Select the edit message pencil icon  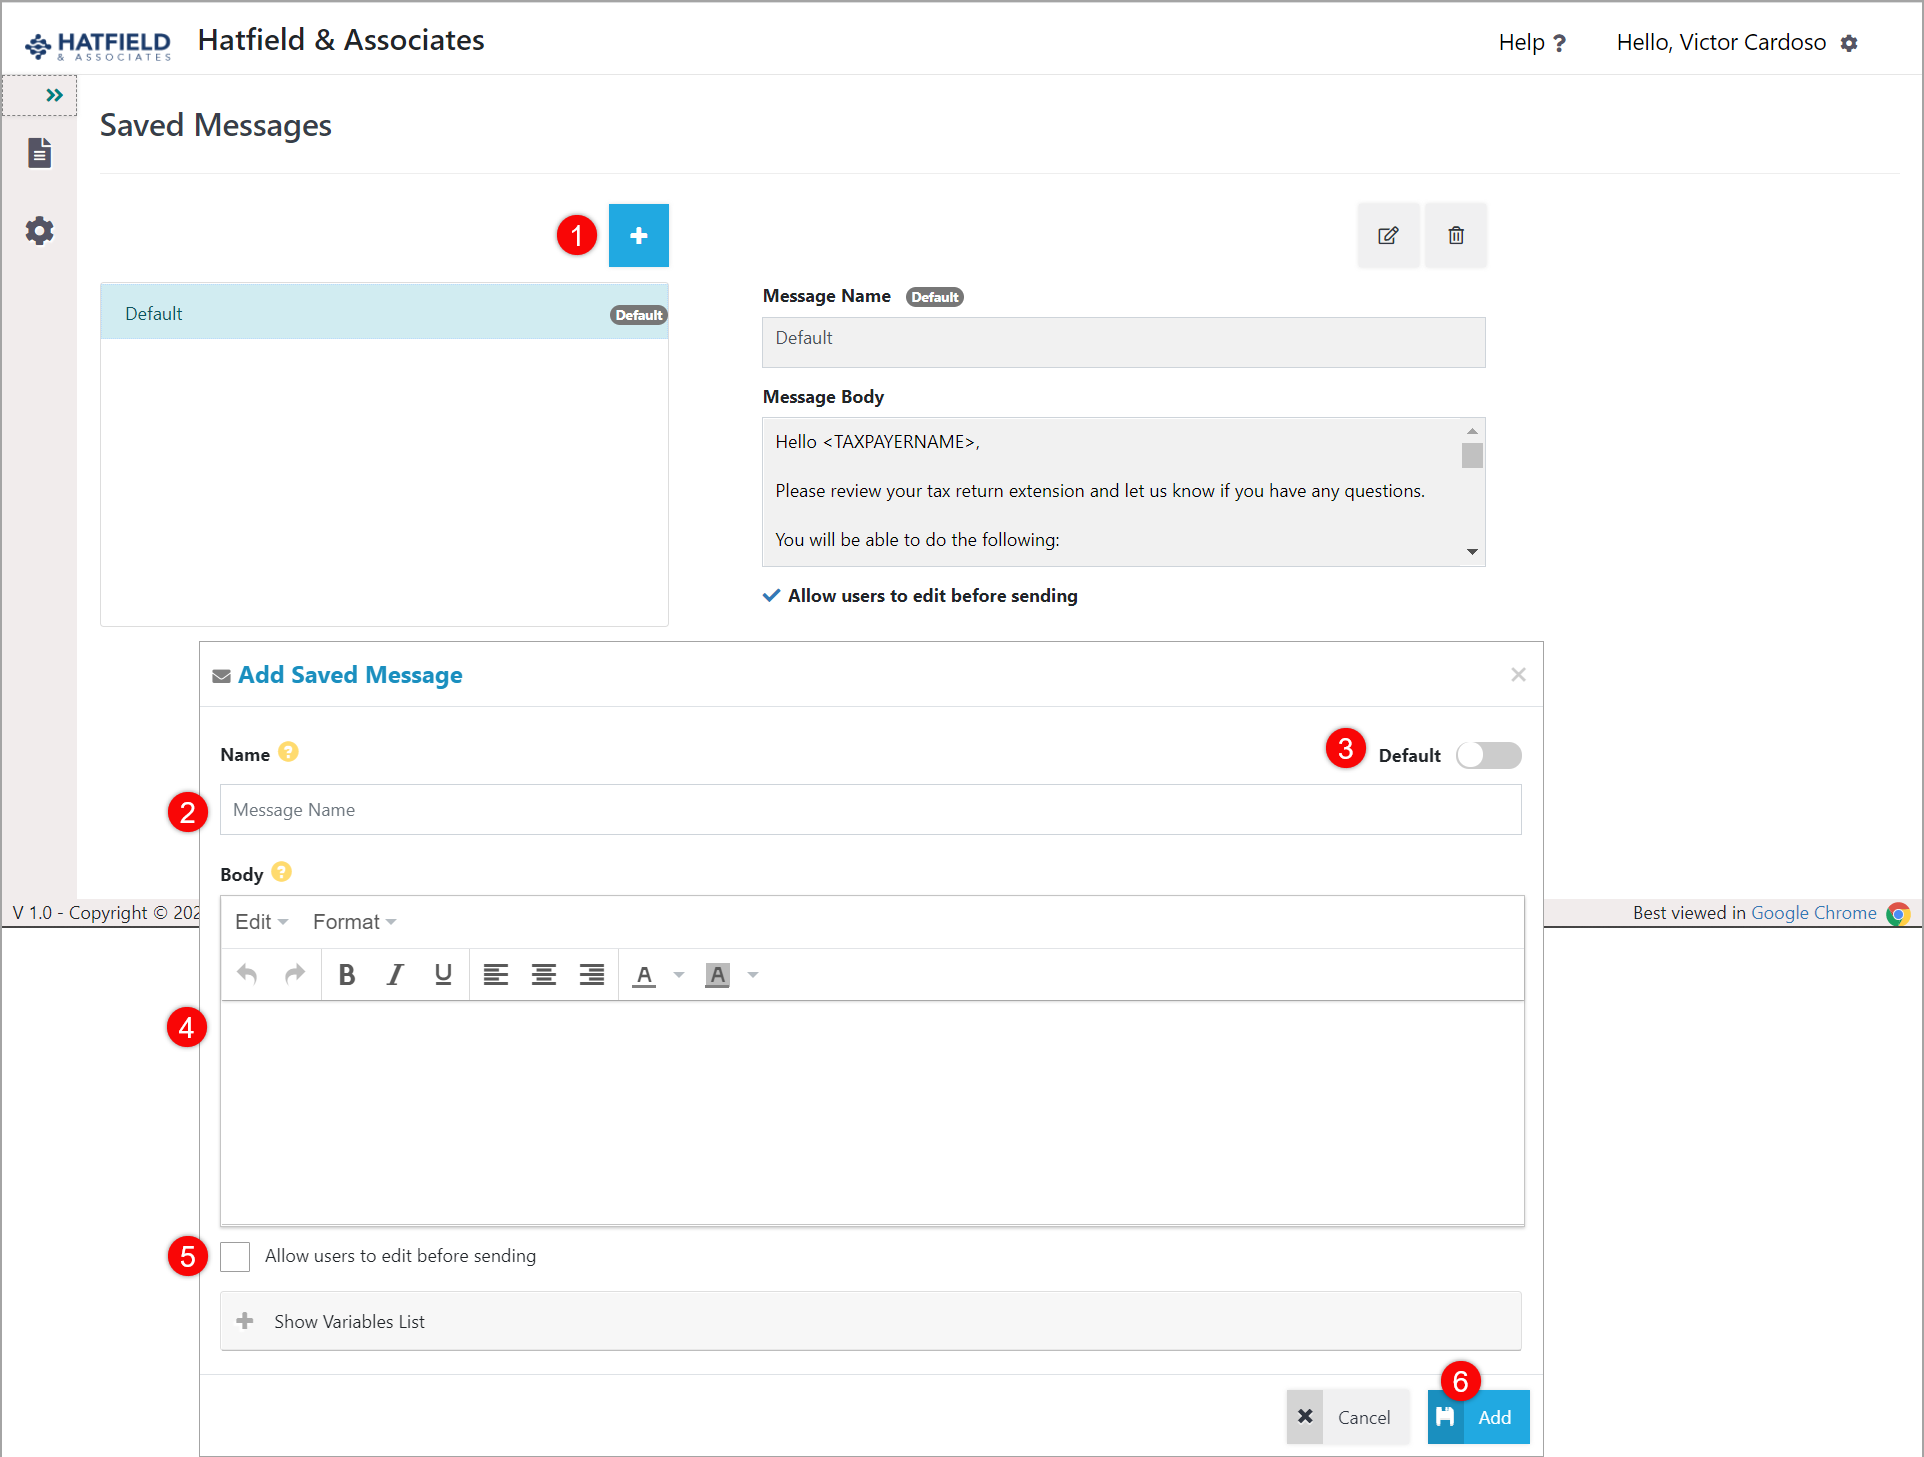pyautogui.click(x=1387, y=235)
